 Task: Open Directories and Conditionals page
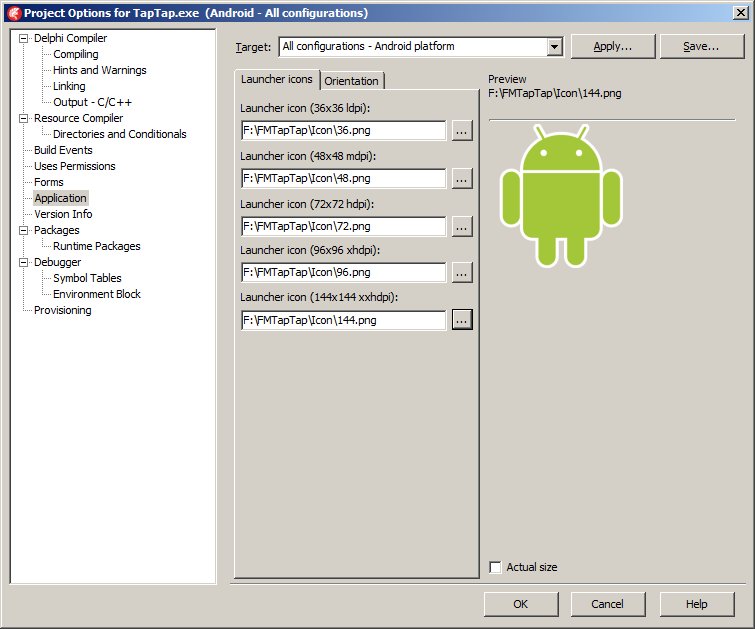[x=119, y=134]
